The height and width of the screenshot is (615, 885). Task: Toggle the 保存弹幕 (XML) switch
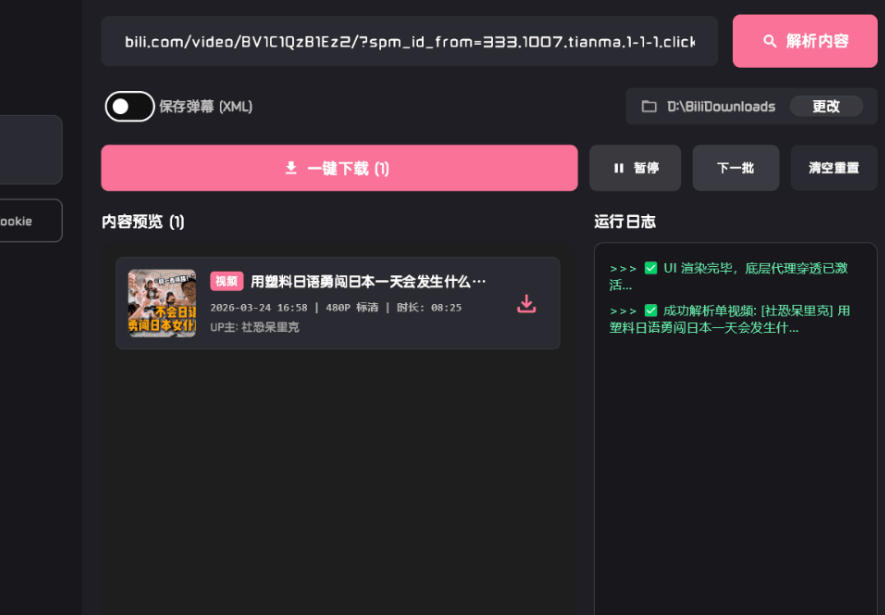click(129, 106)
